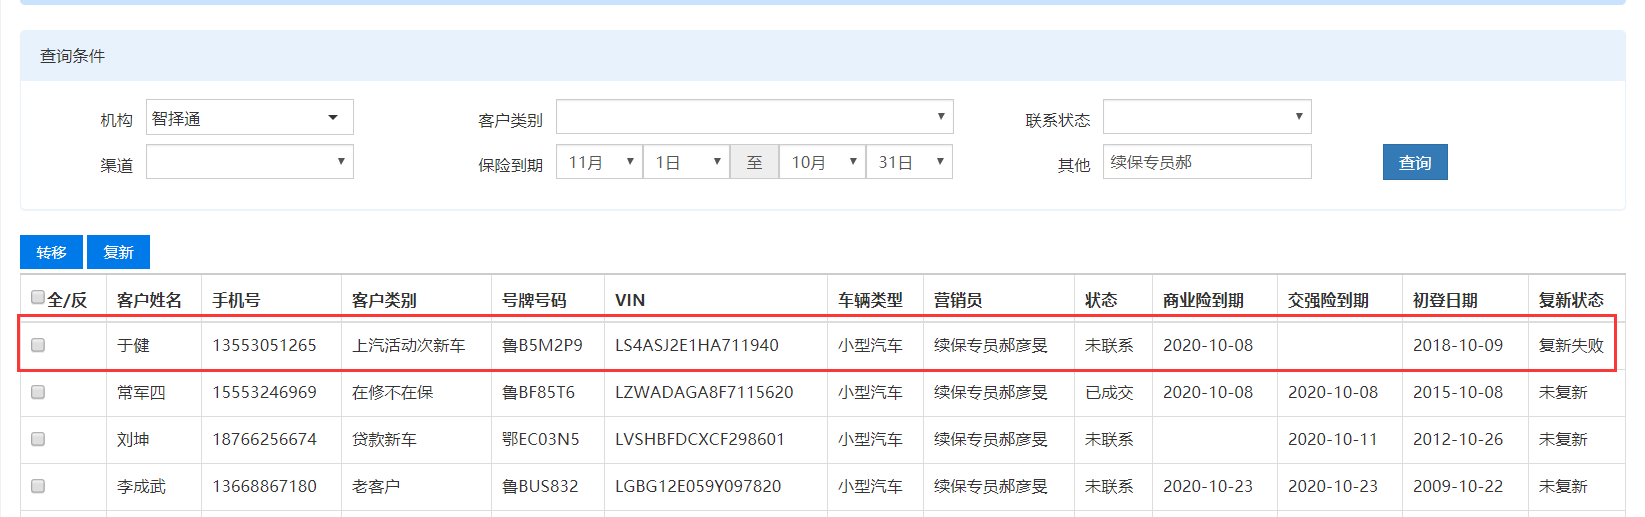Click phone number 13668867180
1645x517 pixels.
264,486
